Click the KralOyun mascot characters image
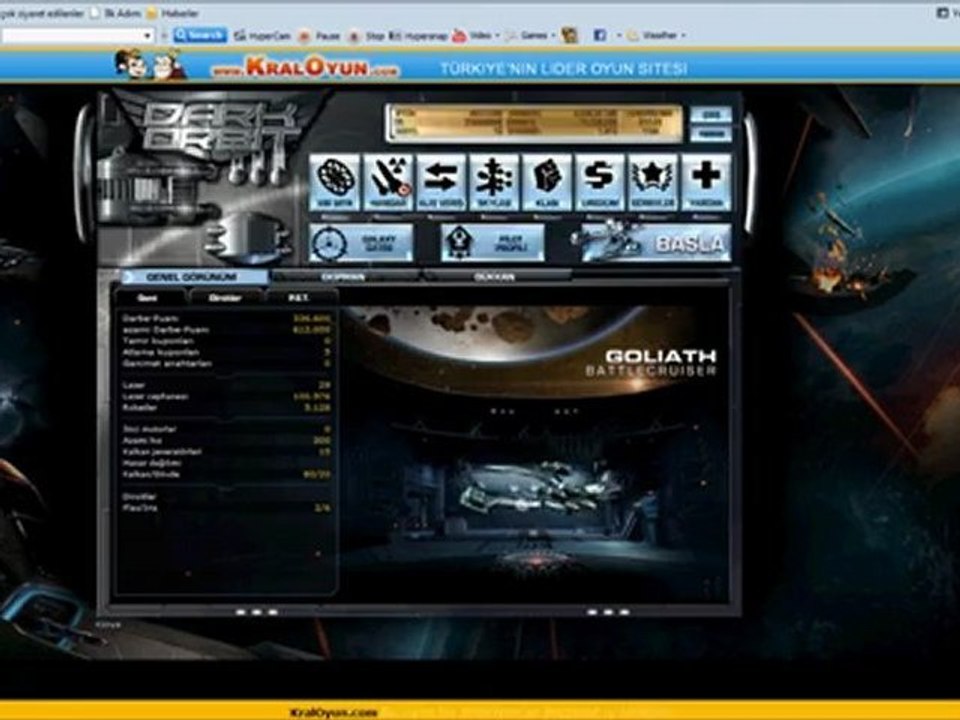Image resolution: width=960 pixels, height=720 pixels. tap(151, 65)
